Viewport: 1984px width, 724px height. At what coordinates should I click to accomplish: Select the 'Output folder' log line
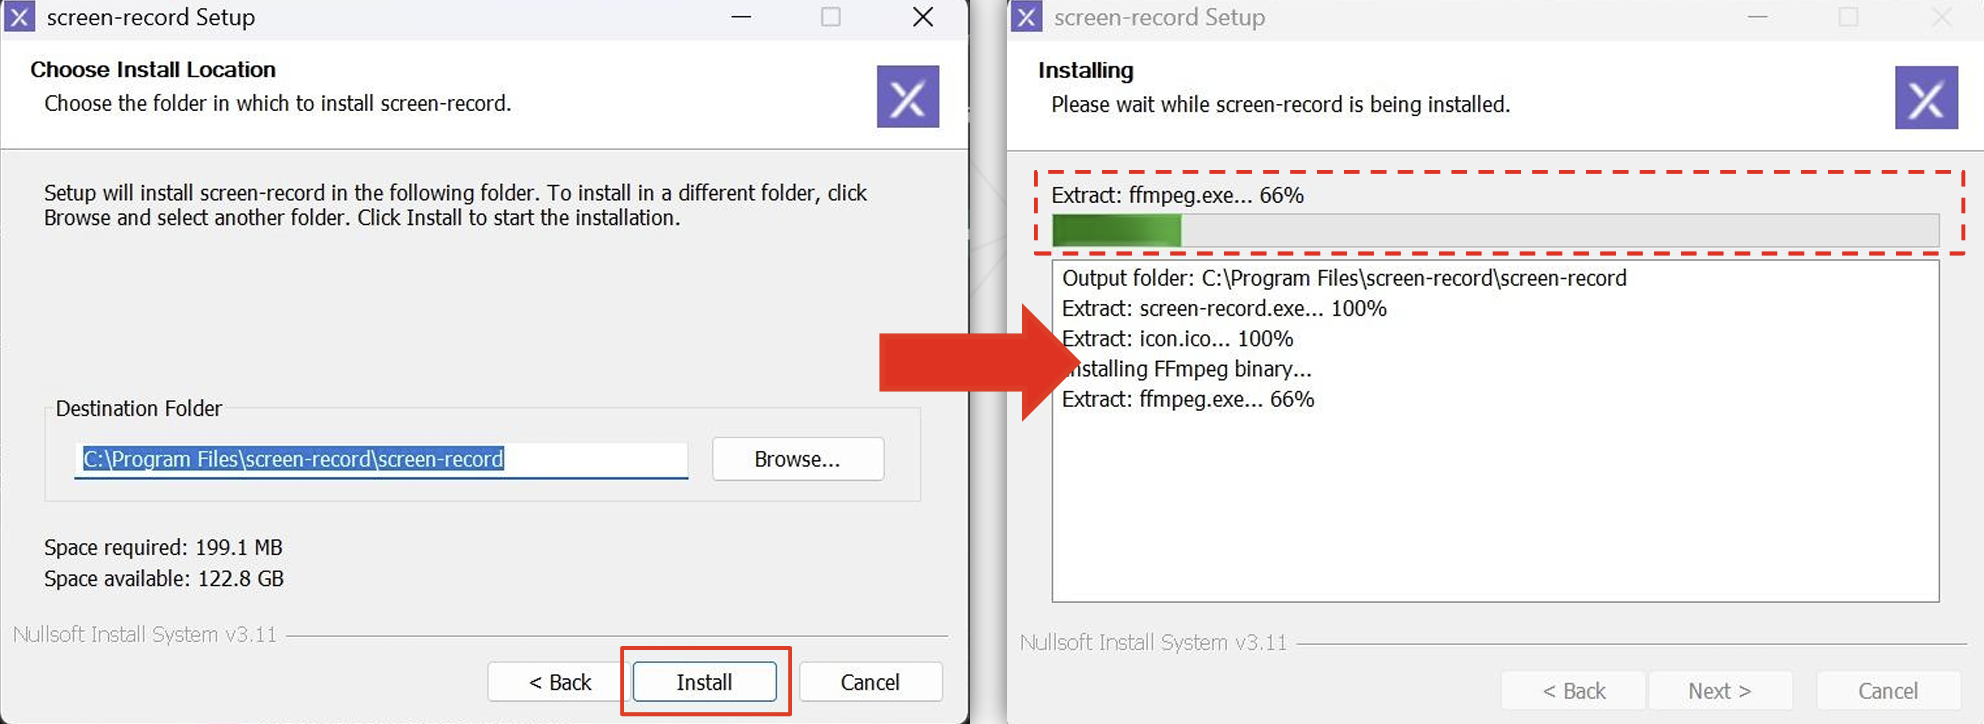pyautogui.click(x=1343, y=278)
